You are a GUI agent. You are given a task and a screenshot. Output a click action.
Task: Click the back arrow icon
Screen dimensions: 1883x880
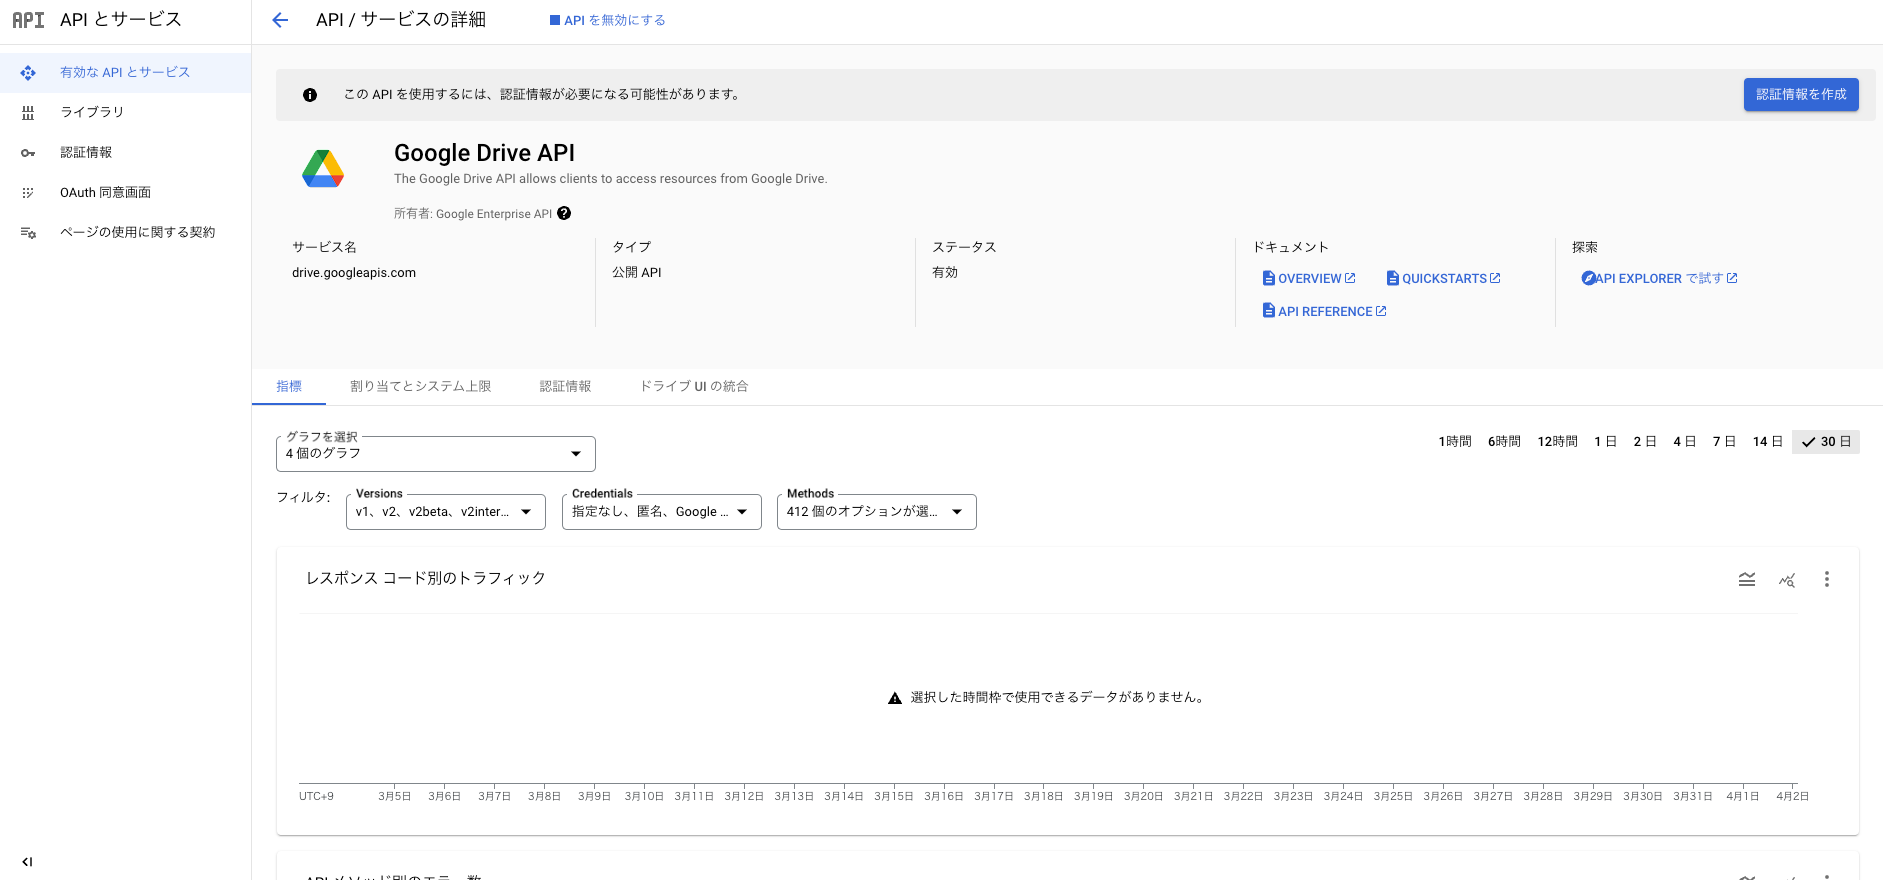tap(280, 20)
